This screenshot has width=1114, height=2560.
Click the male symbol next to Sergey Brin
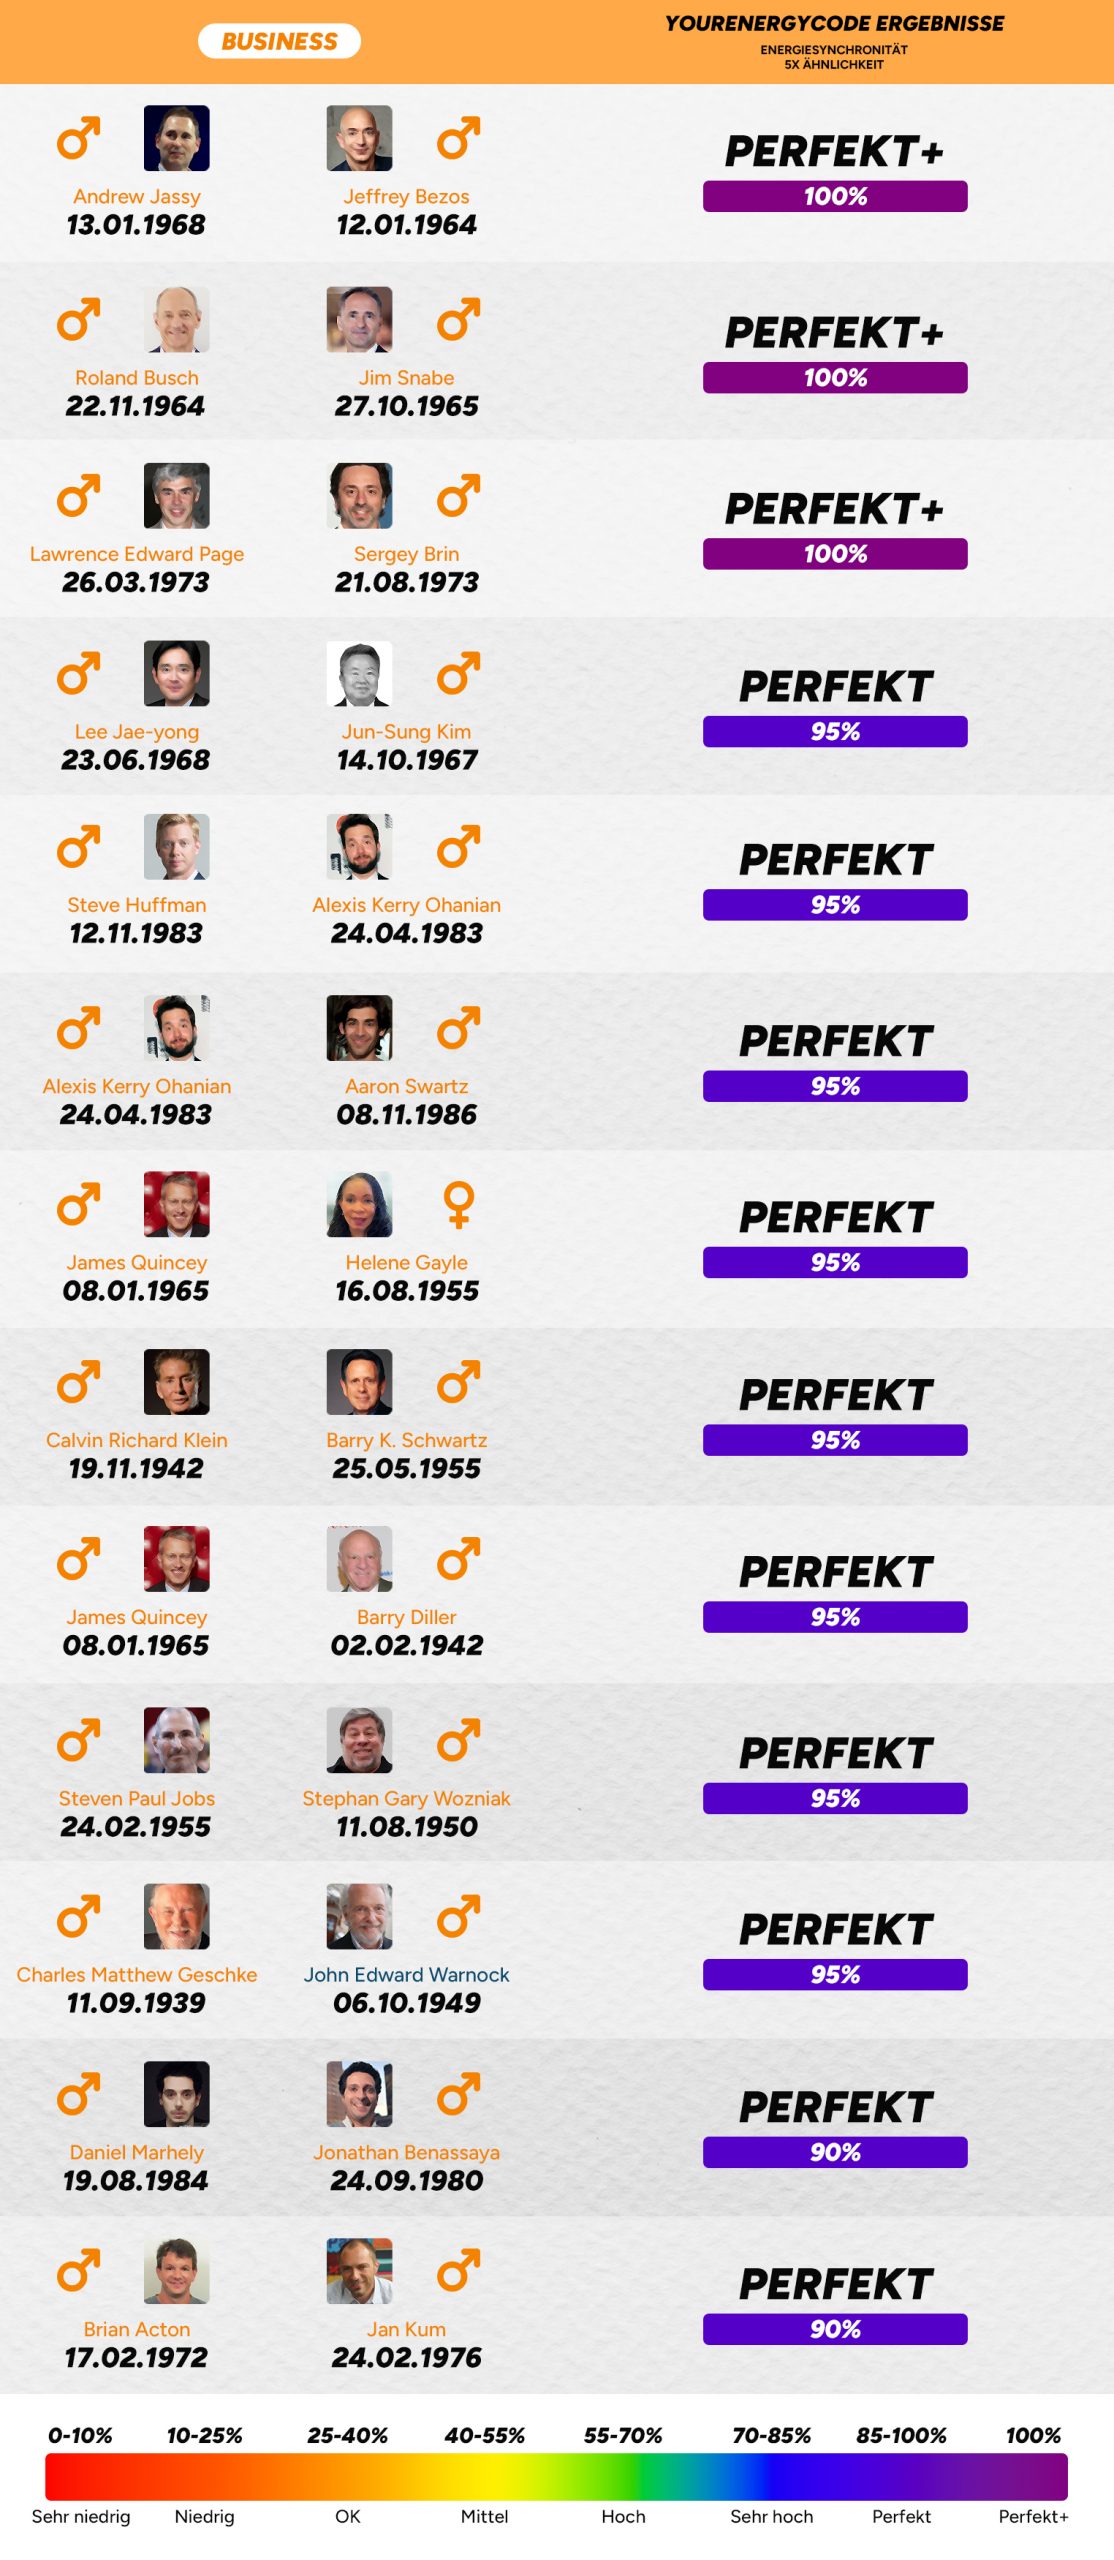458,496
